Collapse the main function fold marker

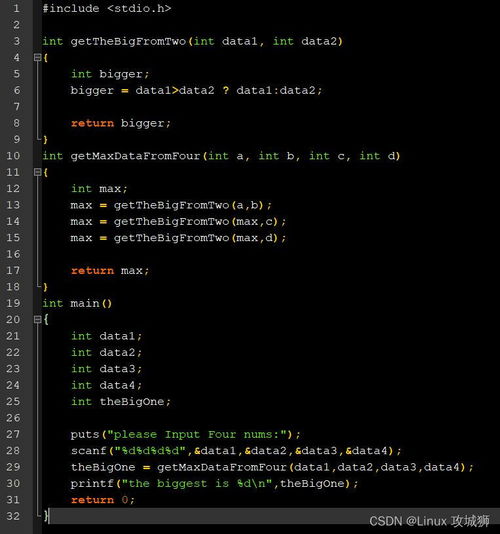tap(37, 319)
